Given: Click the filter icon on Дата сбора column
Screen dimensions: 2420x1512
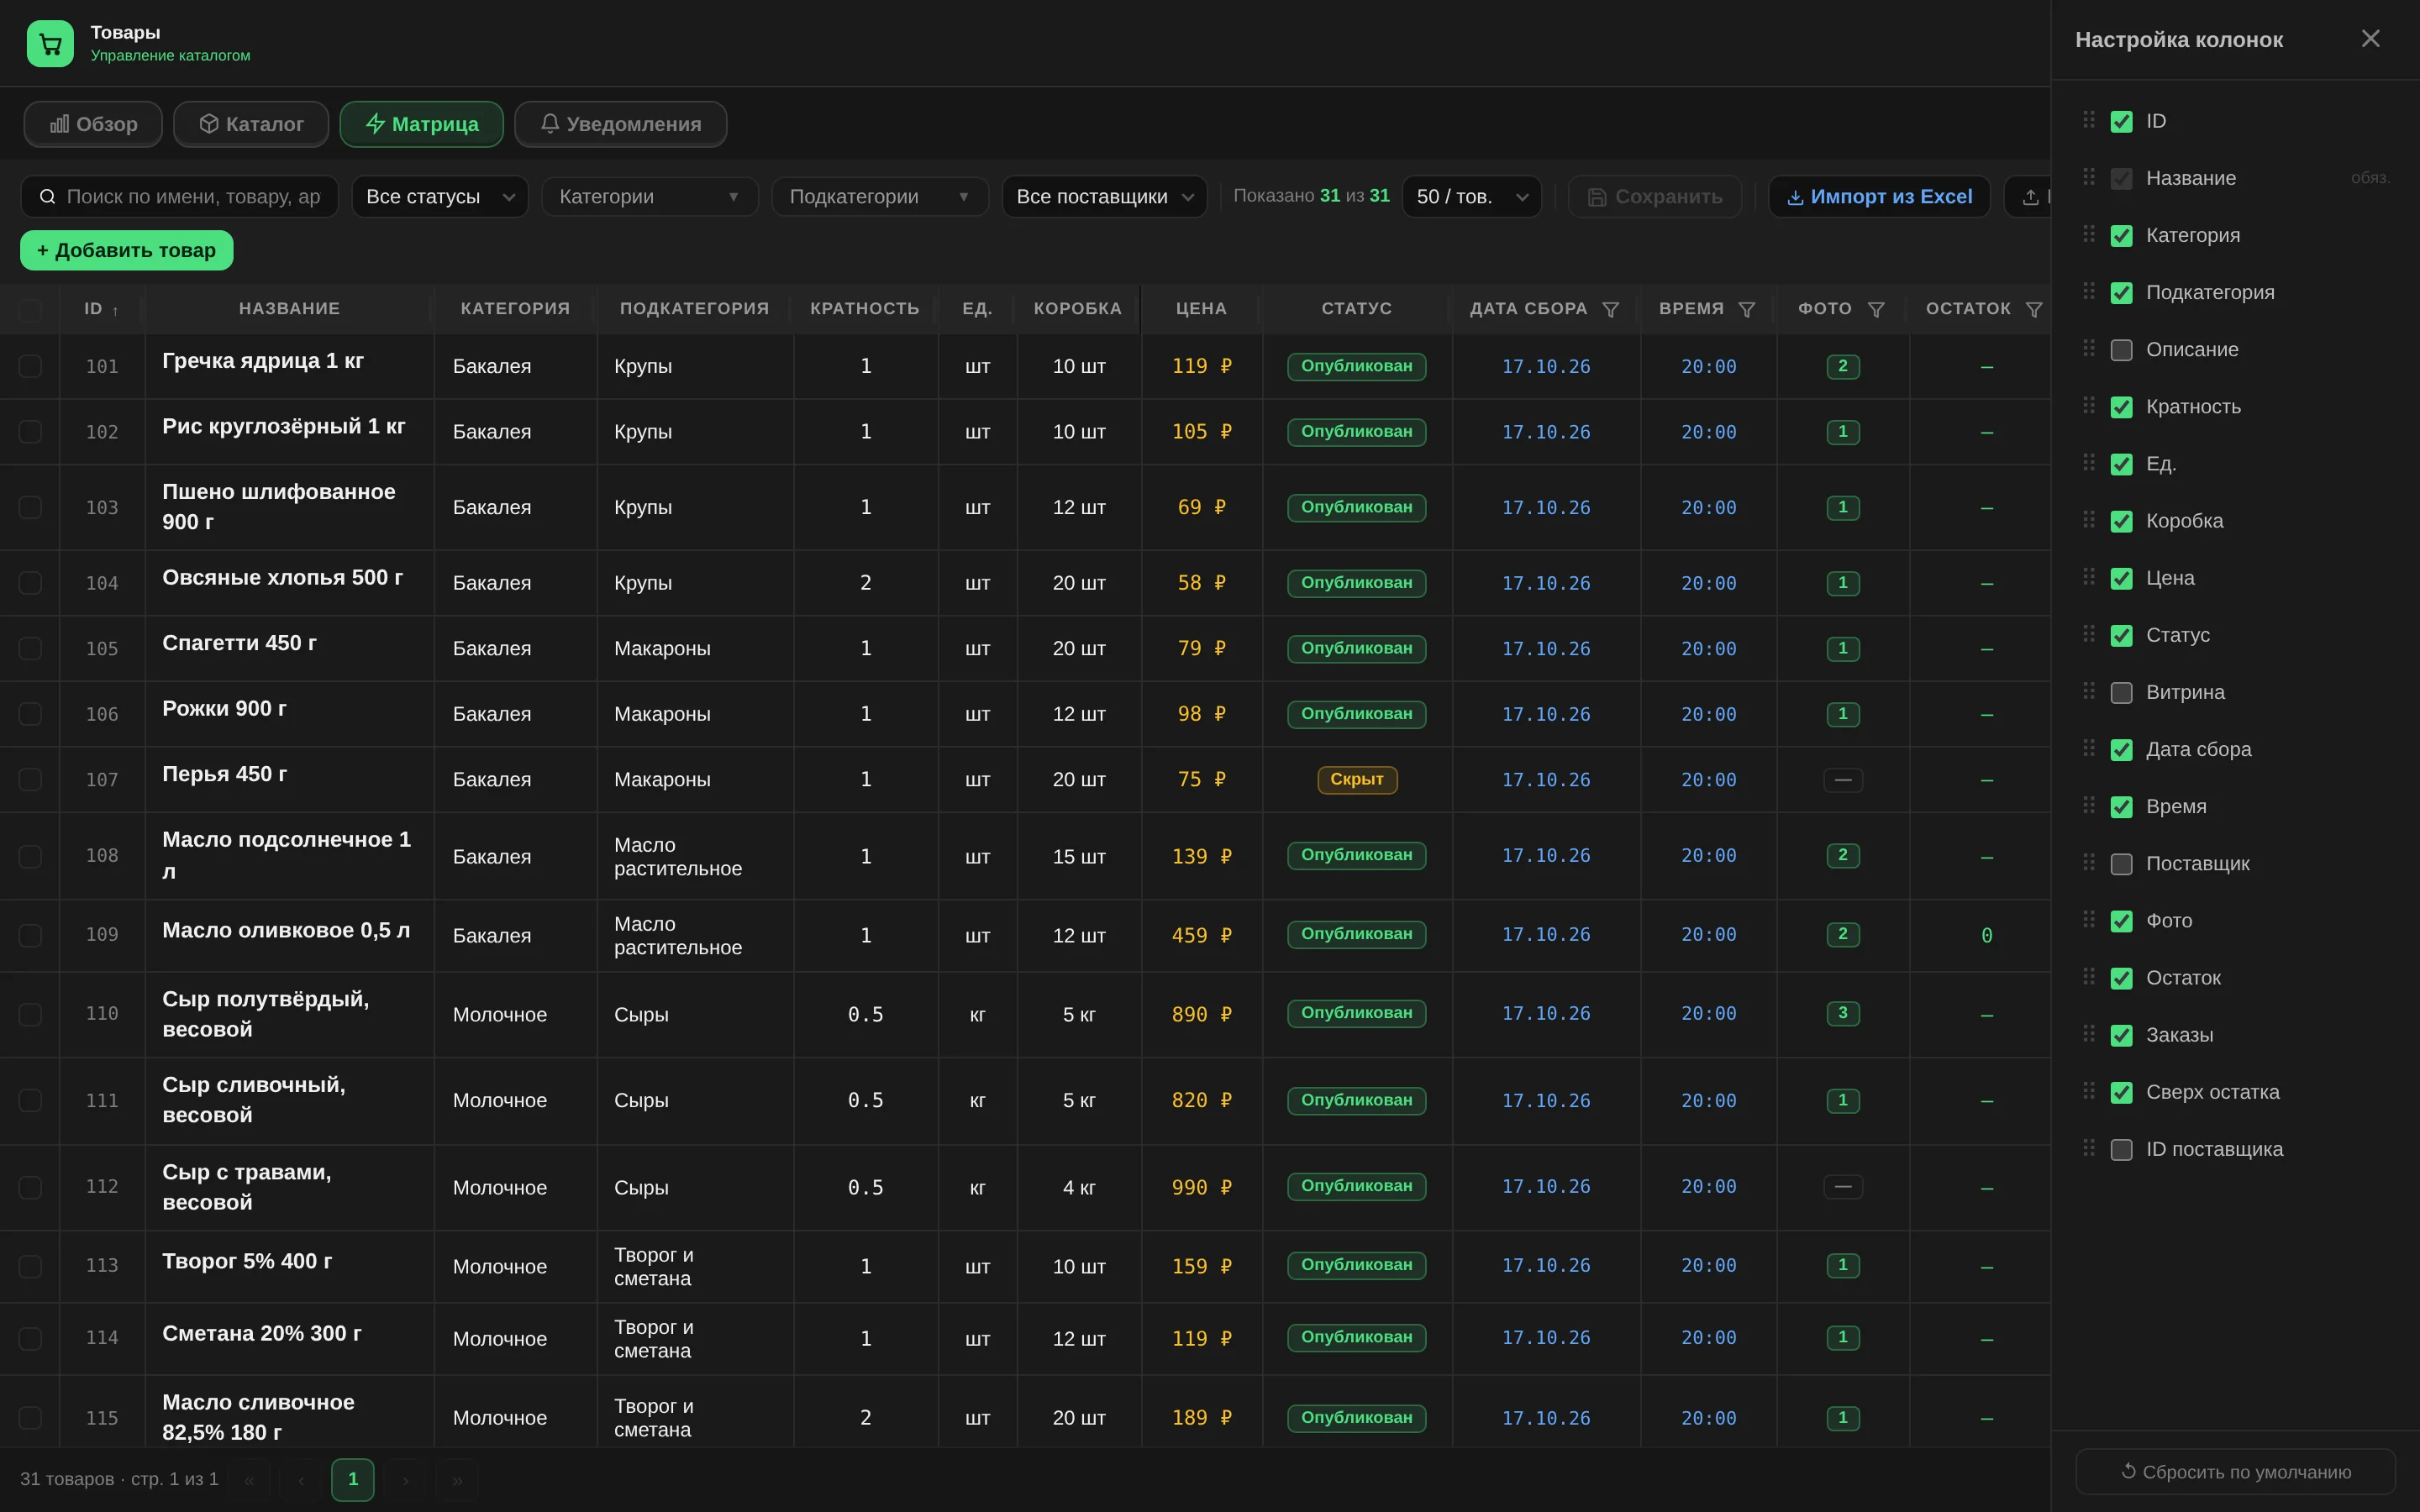Looking at the screenshot, I should 1610,309.
